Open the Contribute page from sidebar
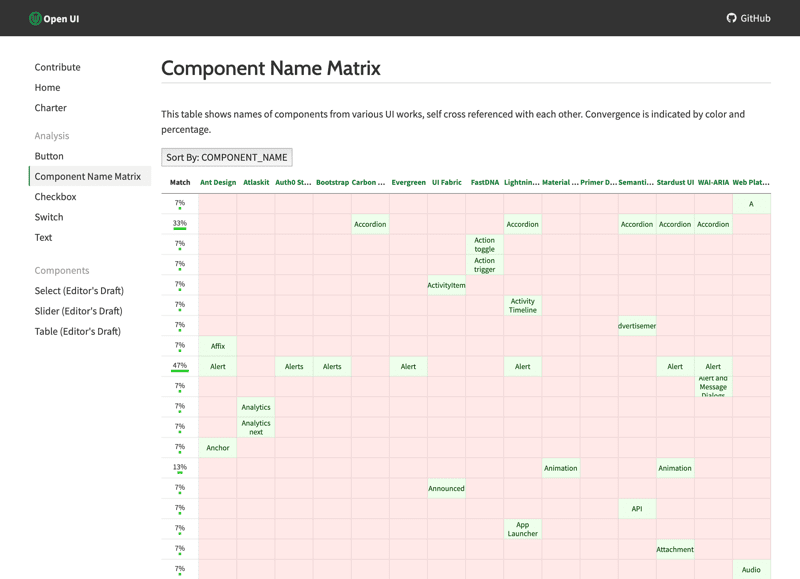The image size is (800, 579). pos(57,67)
